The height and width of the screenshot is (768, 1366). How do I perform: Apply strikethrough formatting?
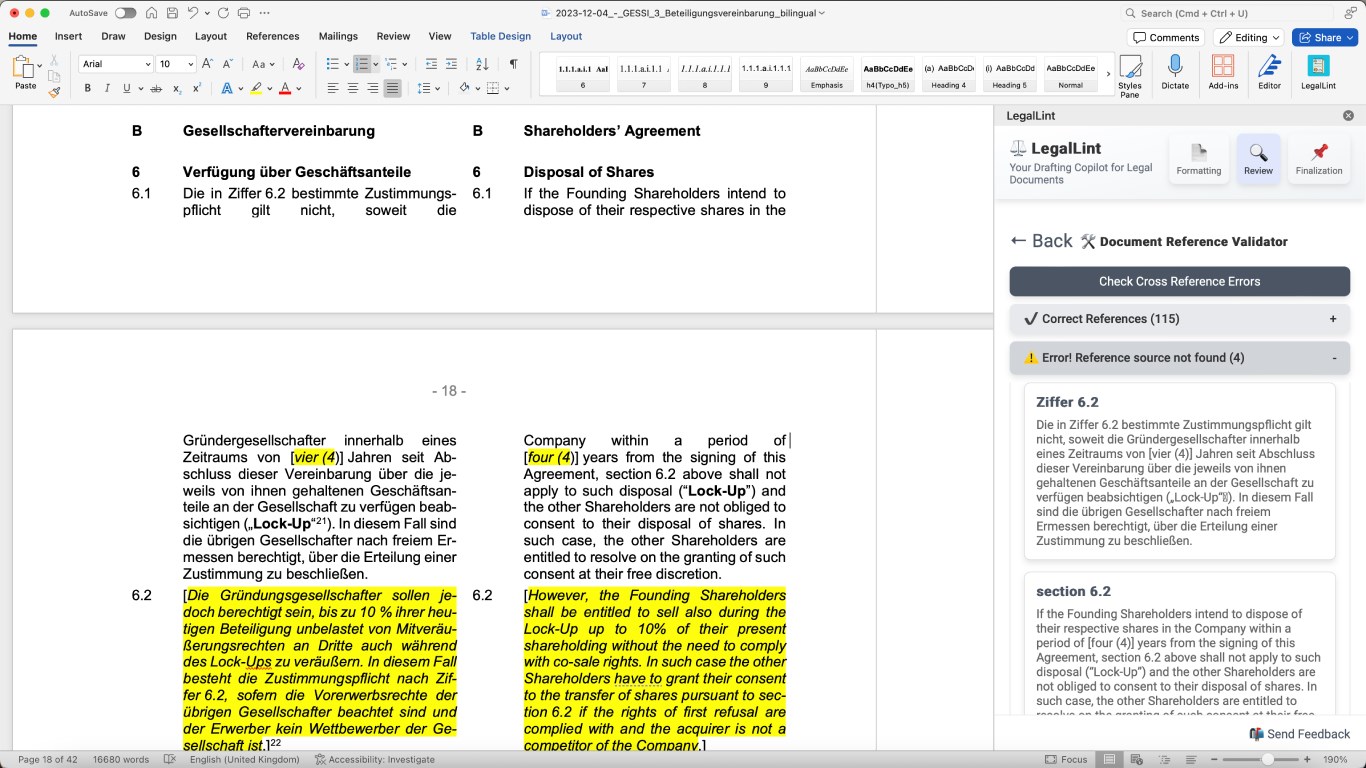coord(155,88)
